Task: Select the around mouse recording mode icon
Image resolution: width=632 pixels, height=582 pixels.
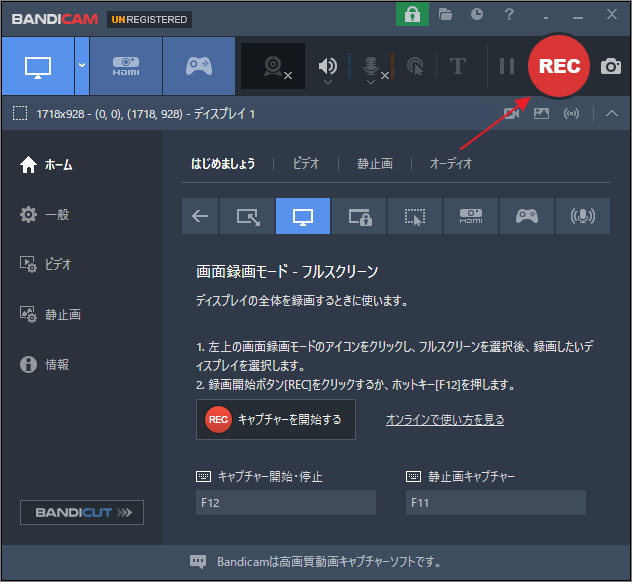Action: [x=415, y=216]
